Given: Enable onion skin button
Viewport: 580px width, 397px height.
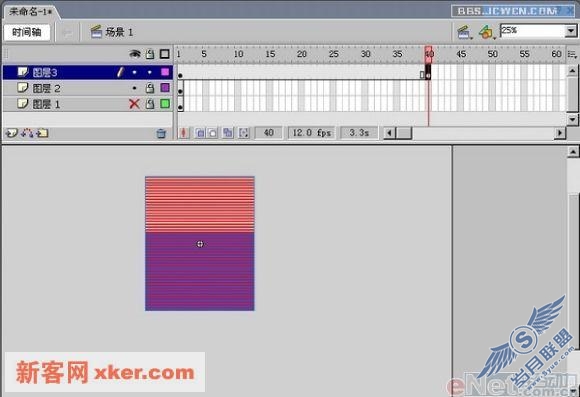Looking at the screenshot, I should [x=200, y=133].
